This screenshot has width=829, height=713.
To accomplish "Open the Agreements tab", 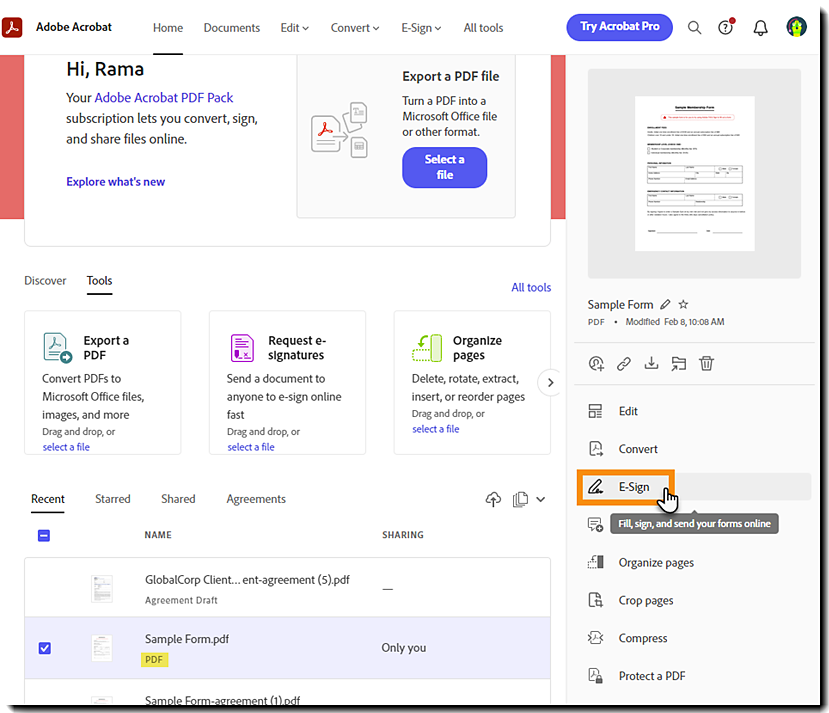I will (x=256, y=499).
